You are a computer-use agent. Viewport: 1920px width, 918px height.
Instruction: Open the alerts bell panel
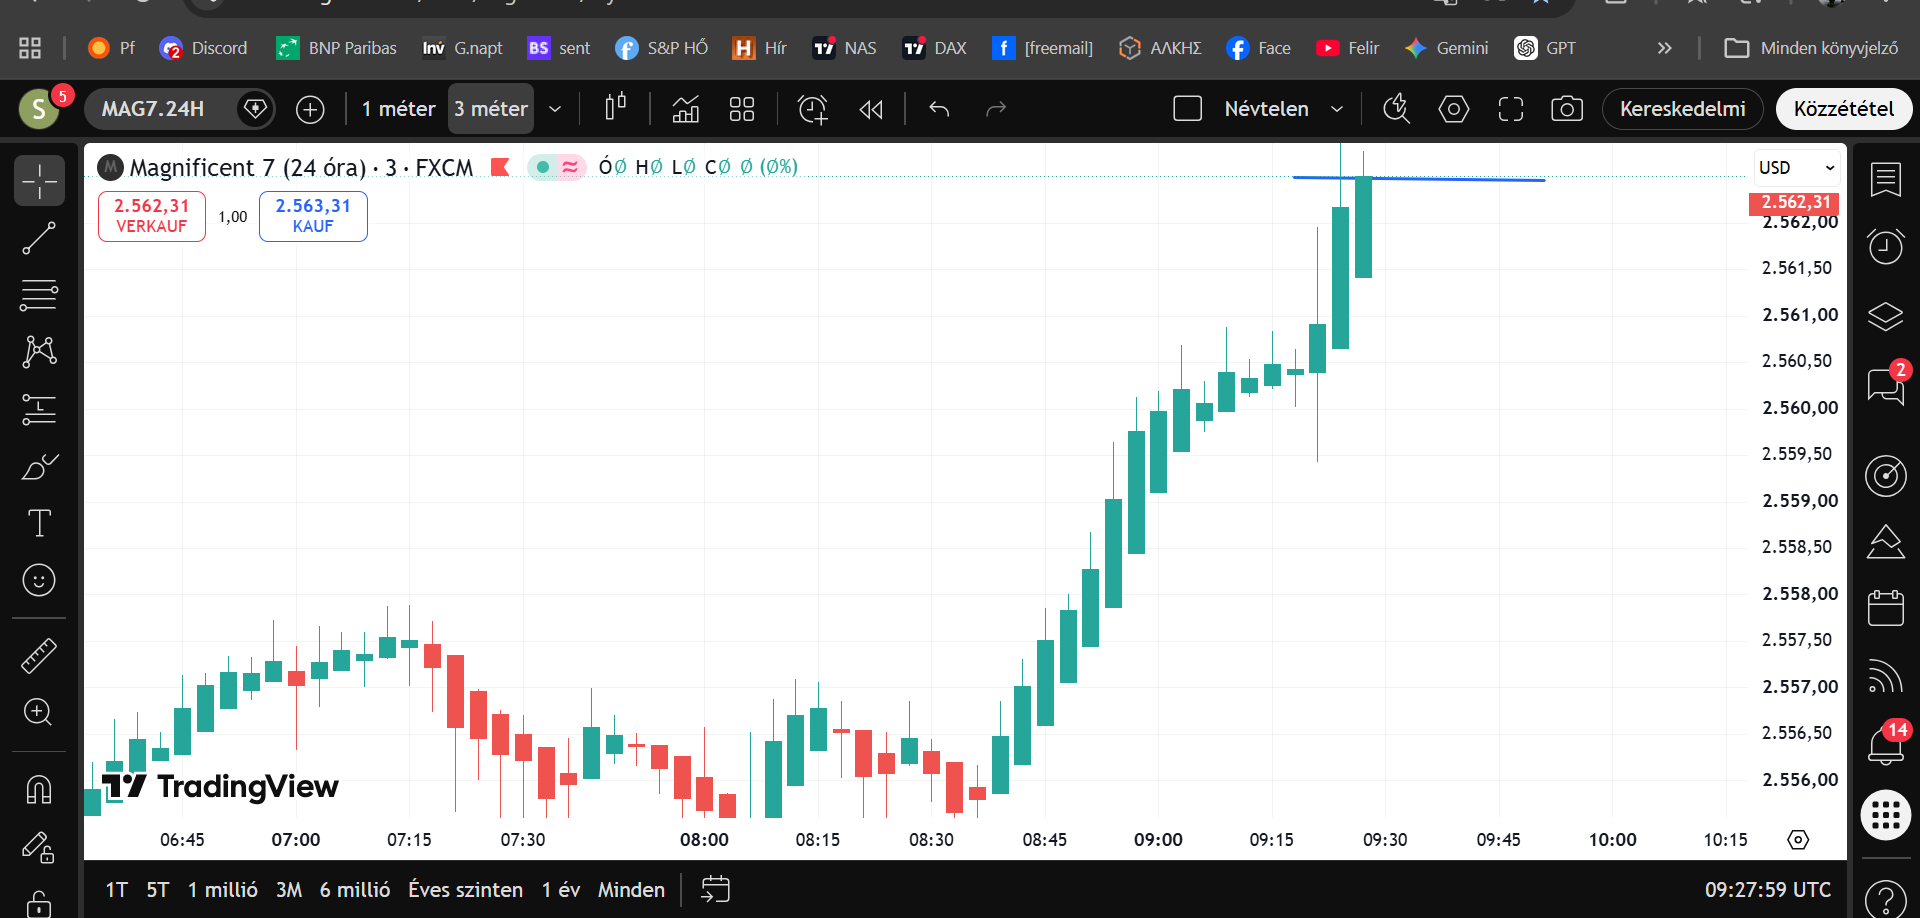[1886, 745]
